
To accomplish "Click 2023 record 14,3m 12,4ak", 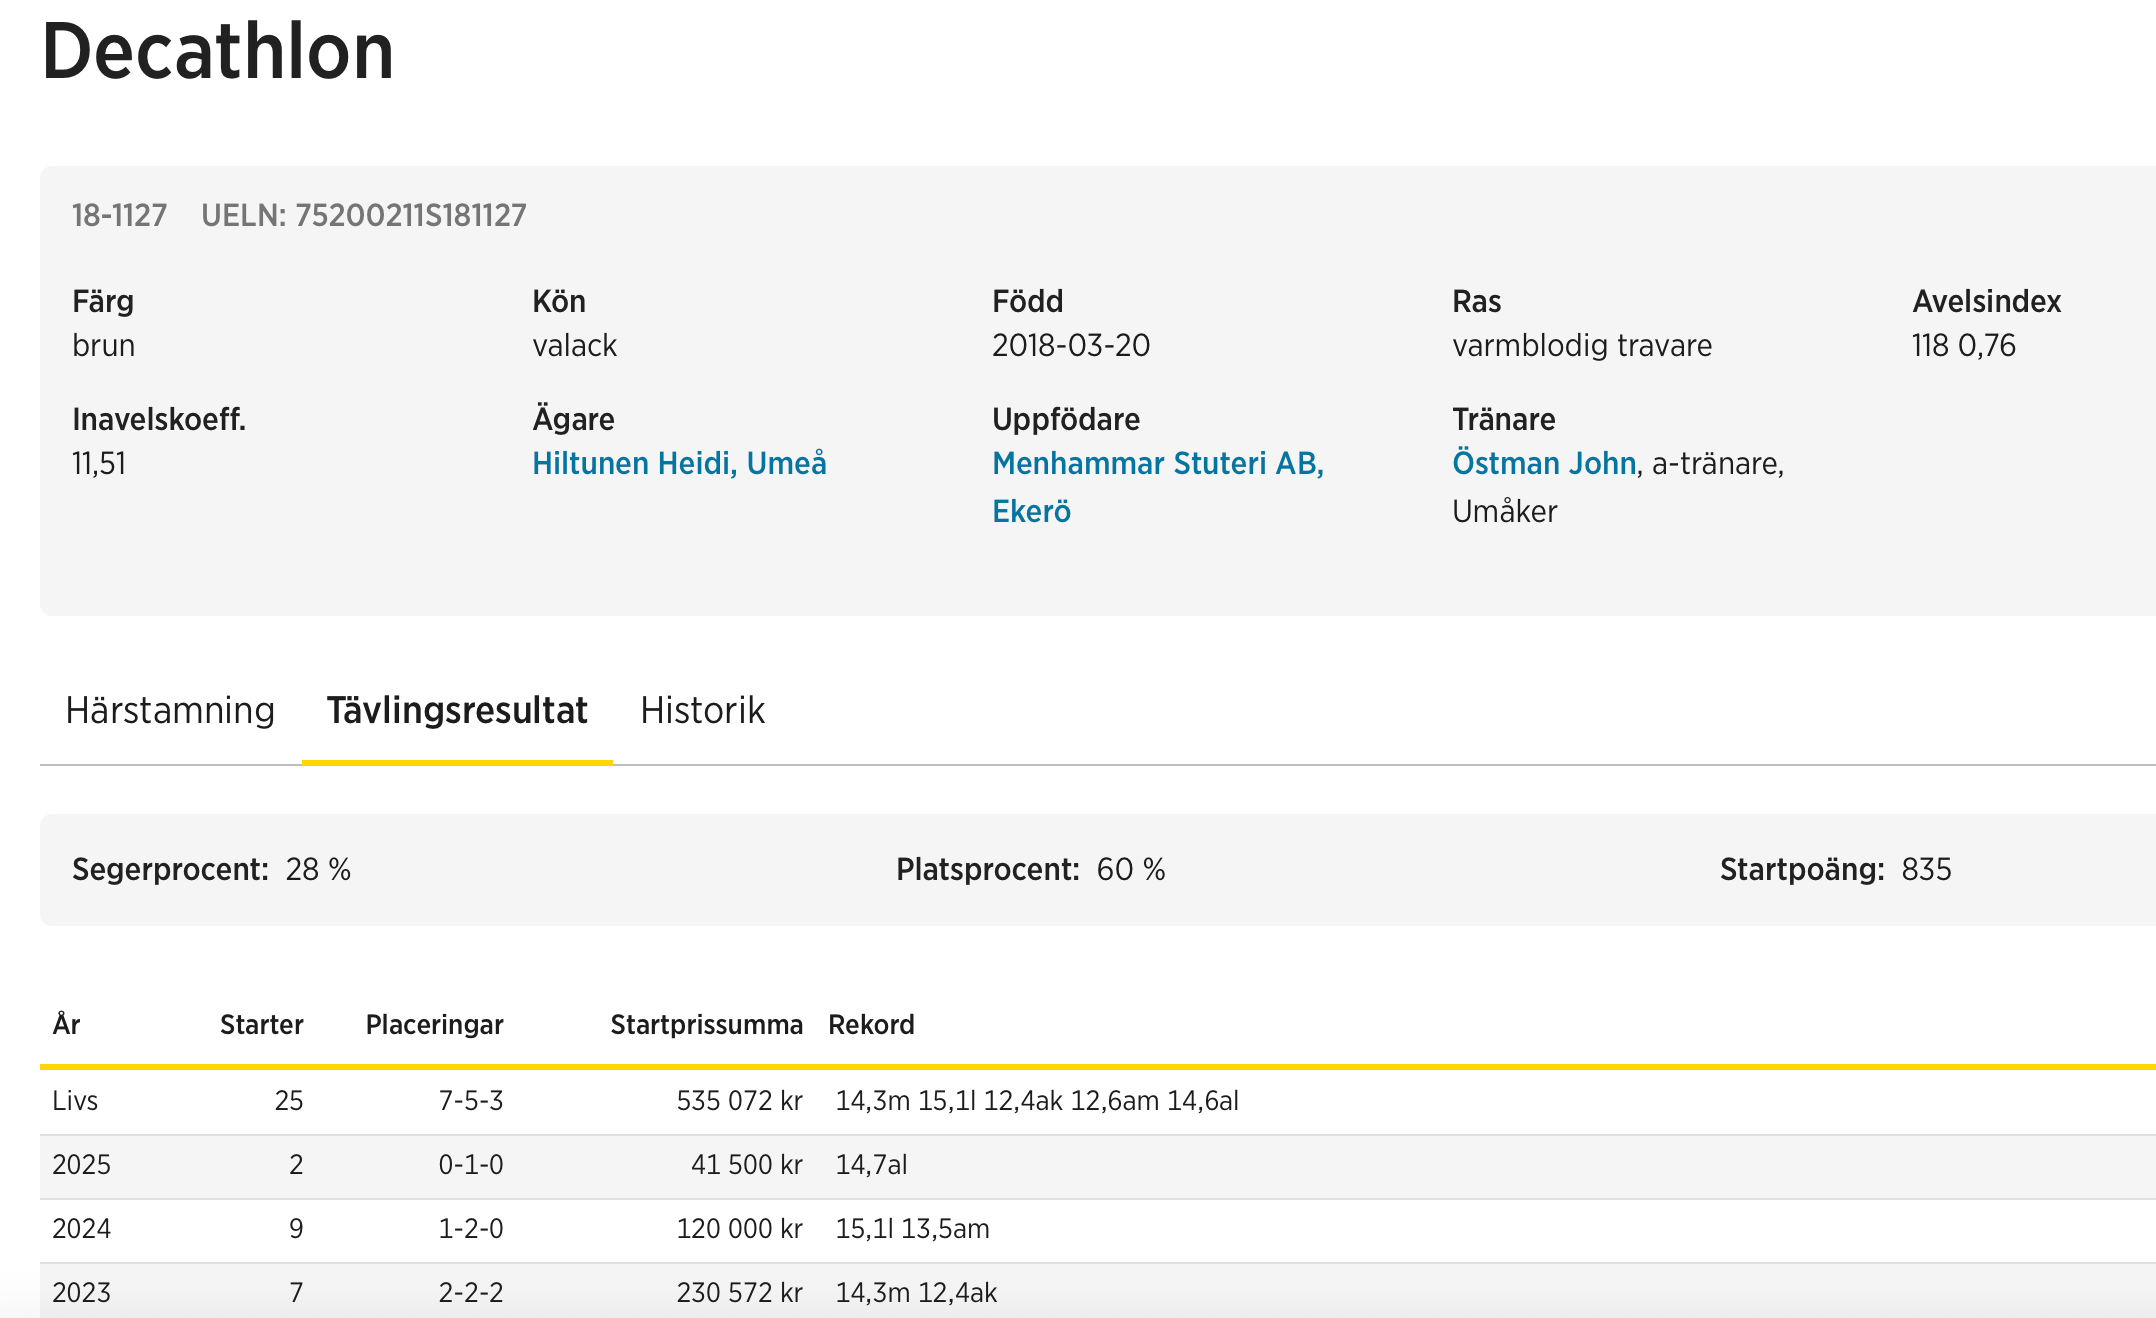I will pos(916,1292).
